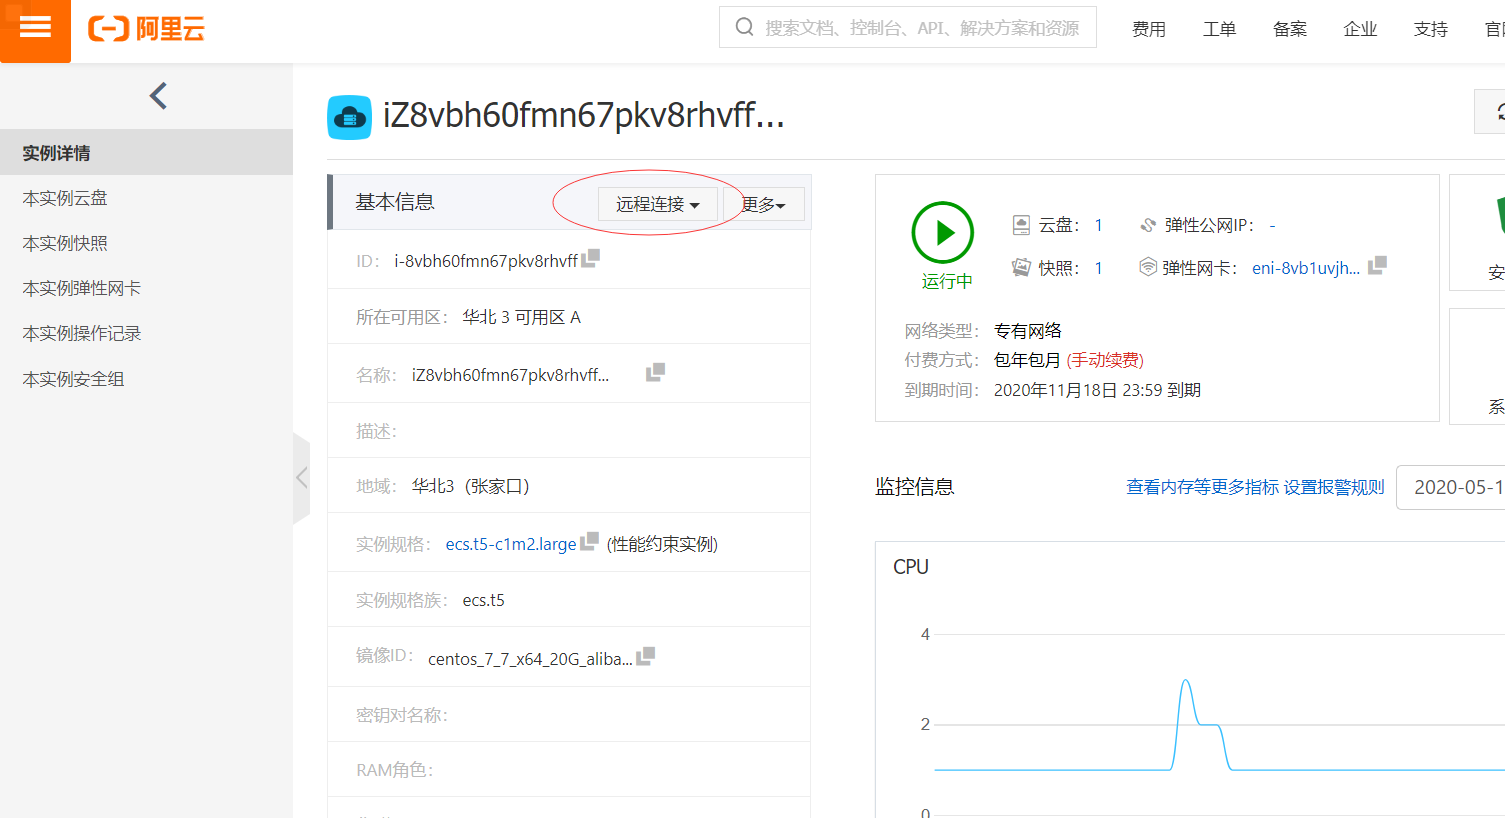Open 费用 in top navigation
Image resolution: width=1505 pixels, height=818 pixels.
(1148, 29)
